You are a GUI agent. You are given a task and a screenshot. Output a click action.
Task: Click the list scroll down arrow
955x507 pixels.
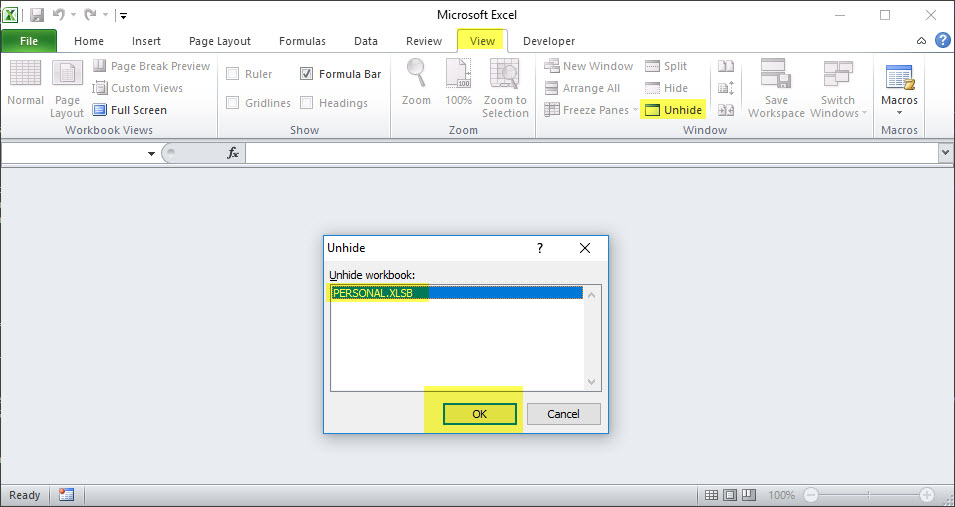(x=591, y=381)
